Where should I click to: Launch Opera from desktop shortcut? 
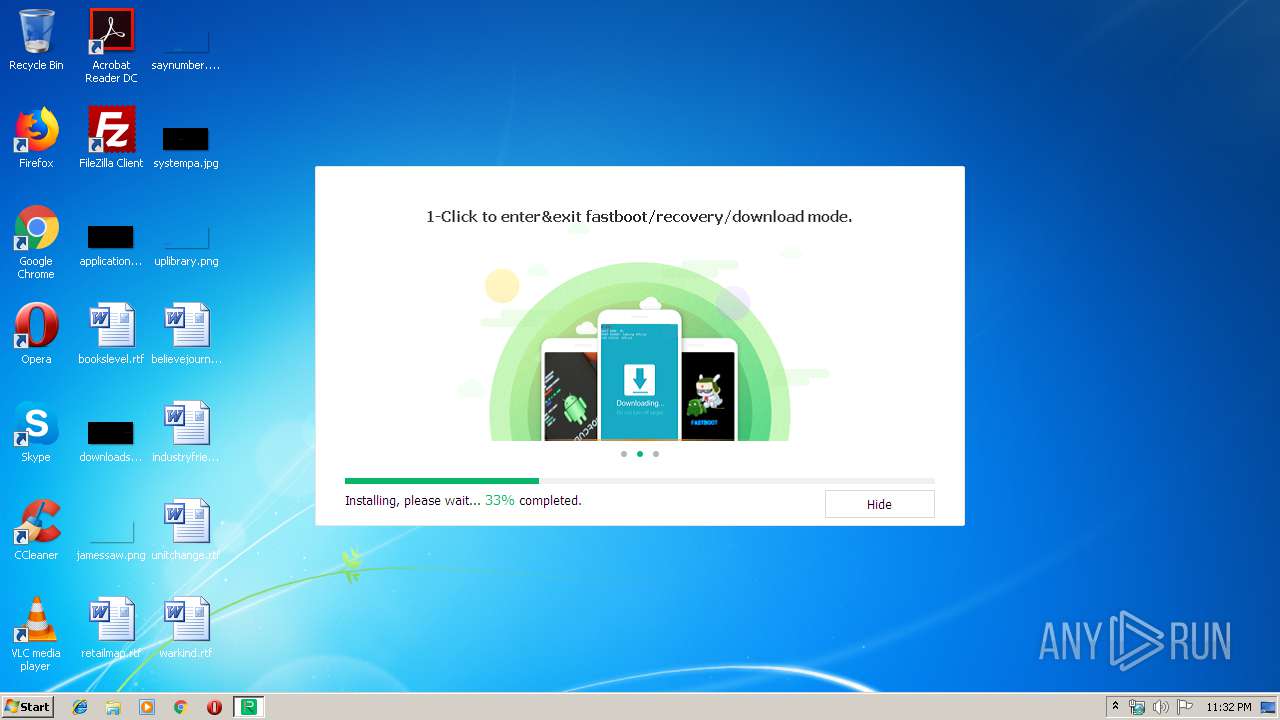pyautogui.click(x=36, y=334)
